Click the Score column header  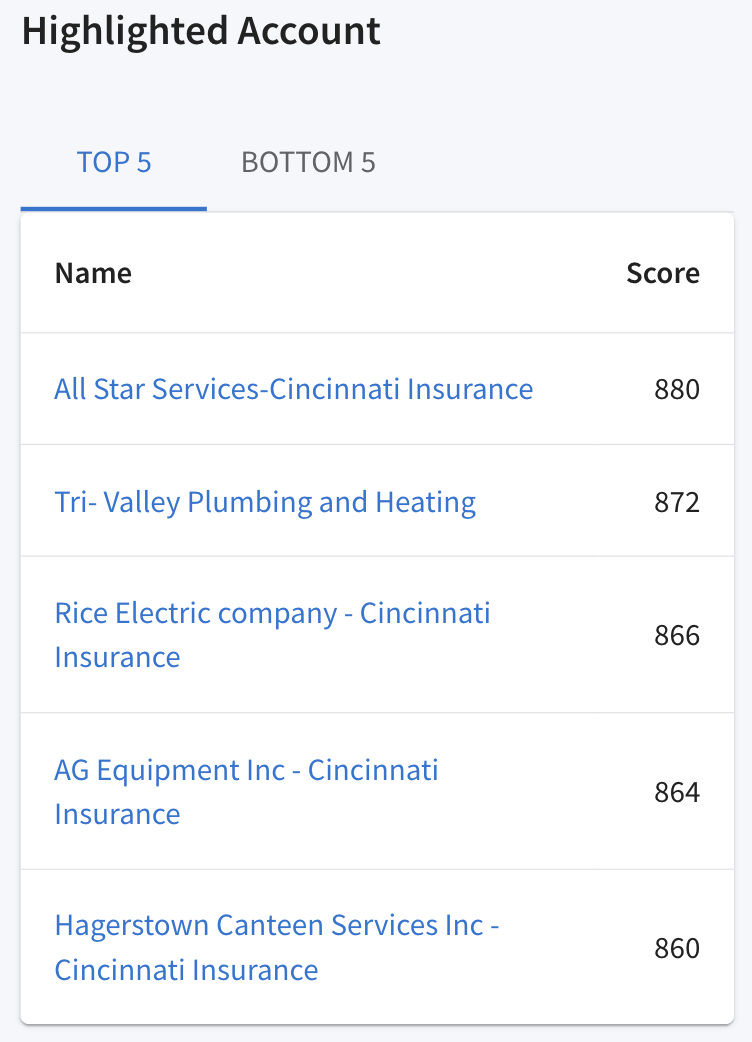pos(663,273)
